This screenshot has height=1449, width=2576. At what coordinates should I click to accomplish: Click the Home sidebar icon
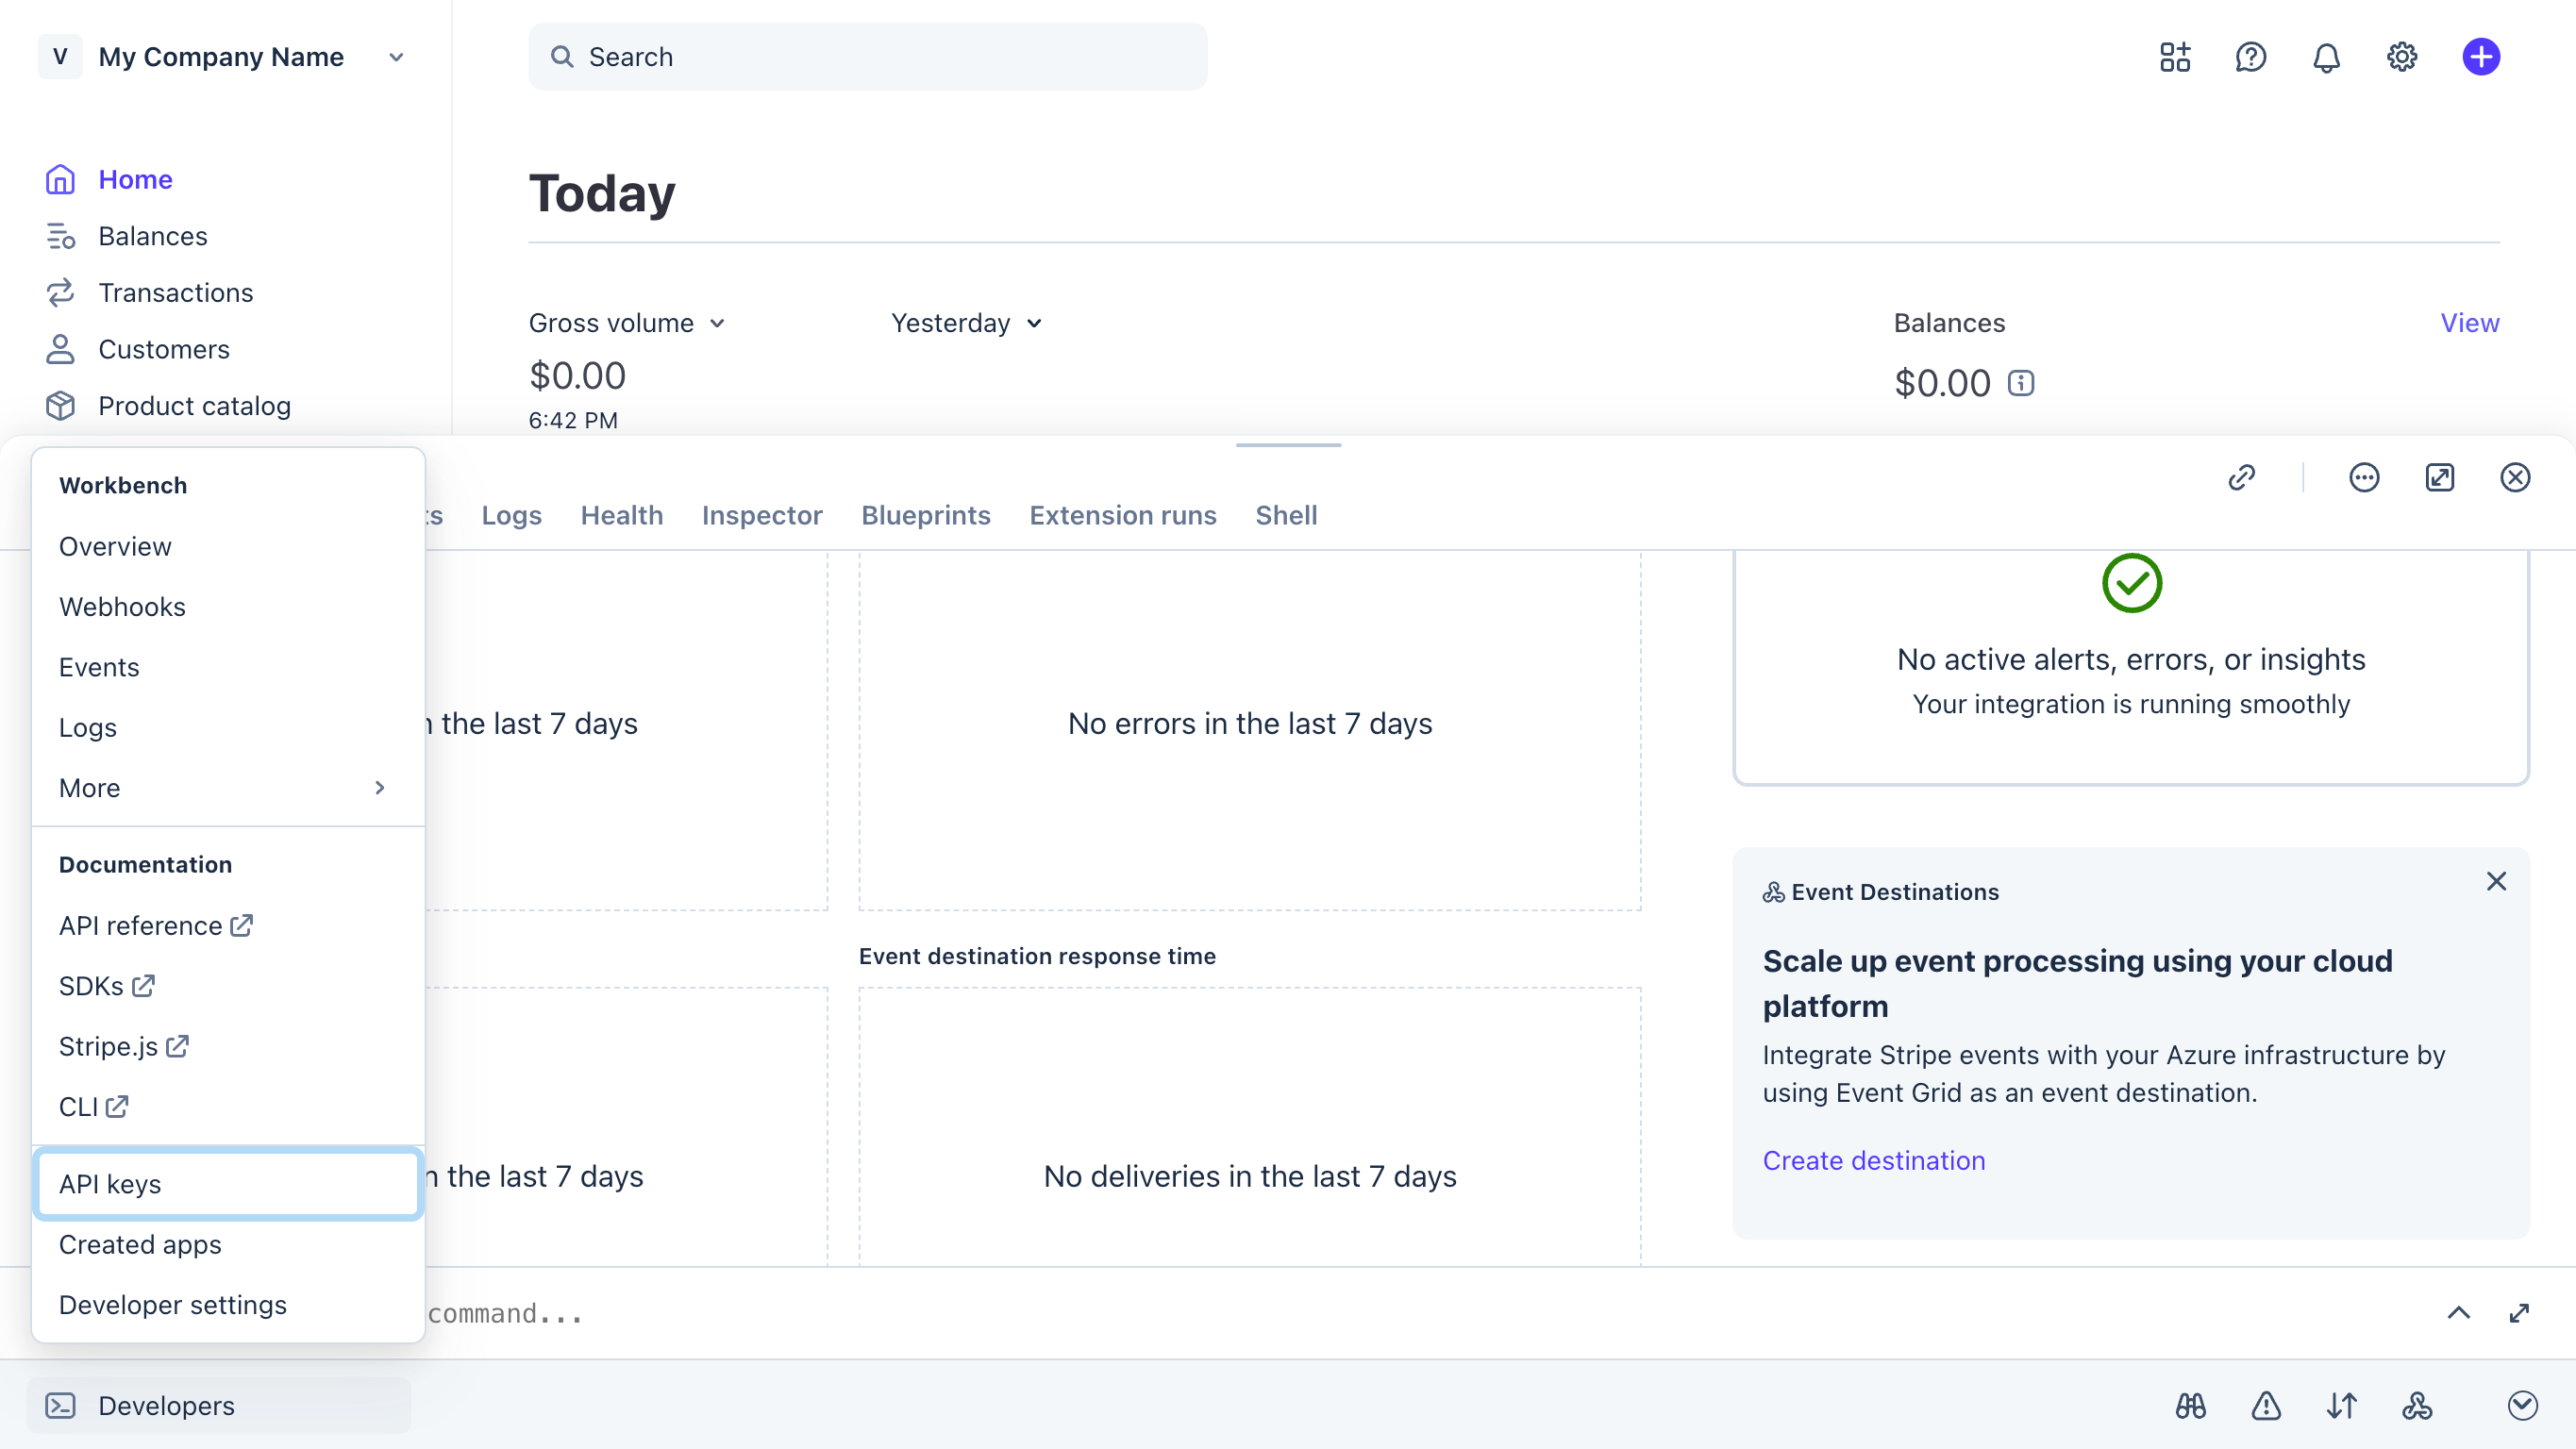click(60, 179)
